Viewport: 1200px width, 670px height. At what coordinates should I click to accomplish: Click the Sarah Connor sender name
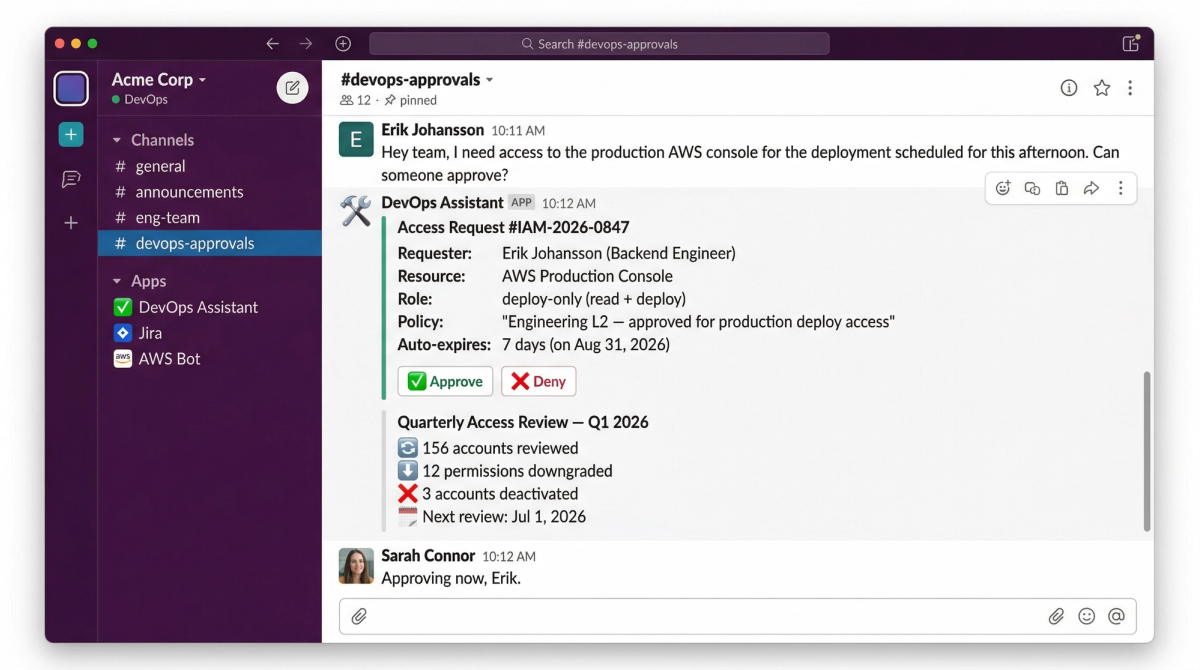coord(428,555)
